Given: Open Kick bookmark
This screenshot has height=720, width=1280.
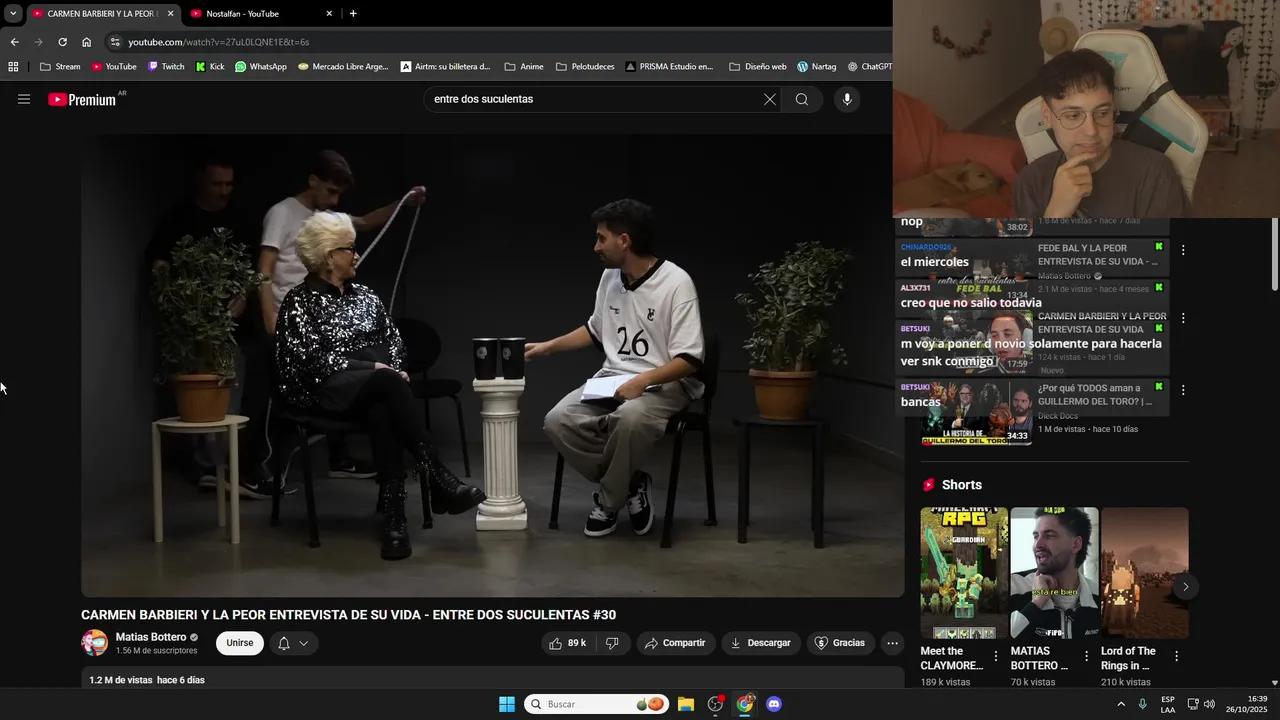Looking at the screenshot, I should 210,67.
